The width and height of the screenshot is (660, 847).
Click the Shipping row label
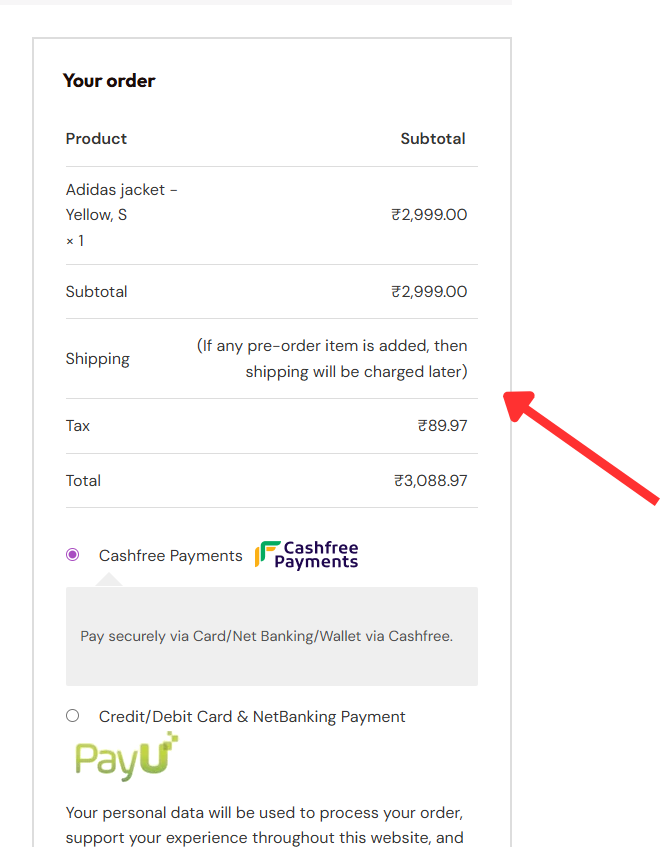(x=98, y=359)
